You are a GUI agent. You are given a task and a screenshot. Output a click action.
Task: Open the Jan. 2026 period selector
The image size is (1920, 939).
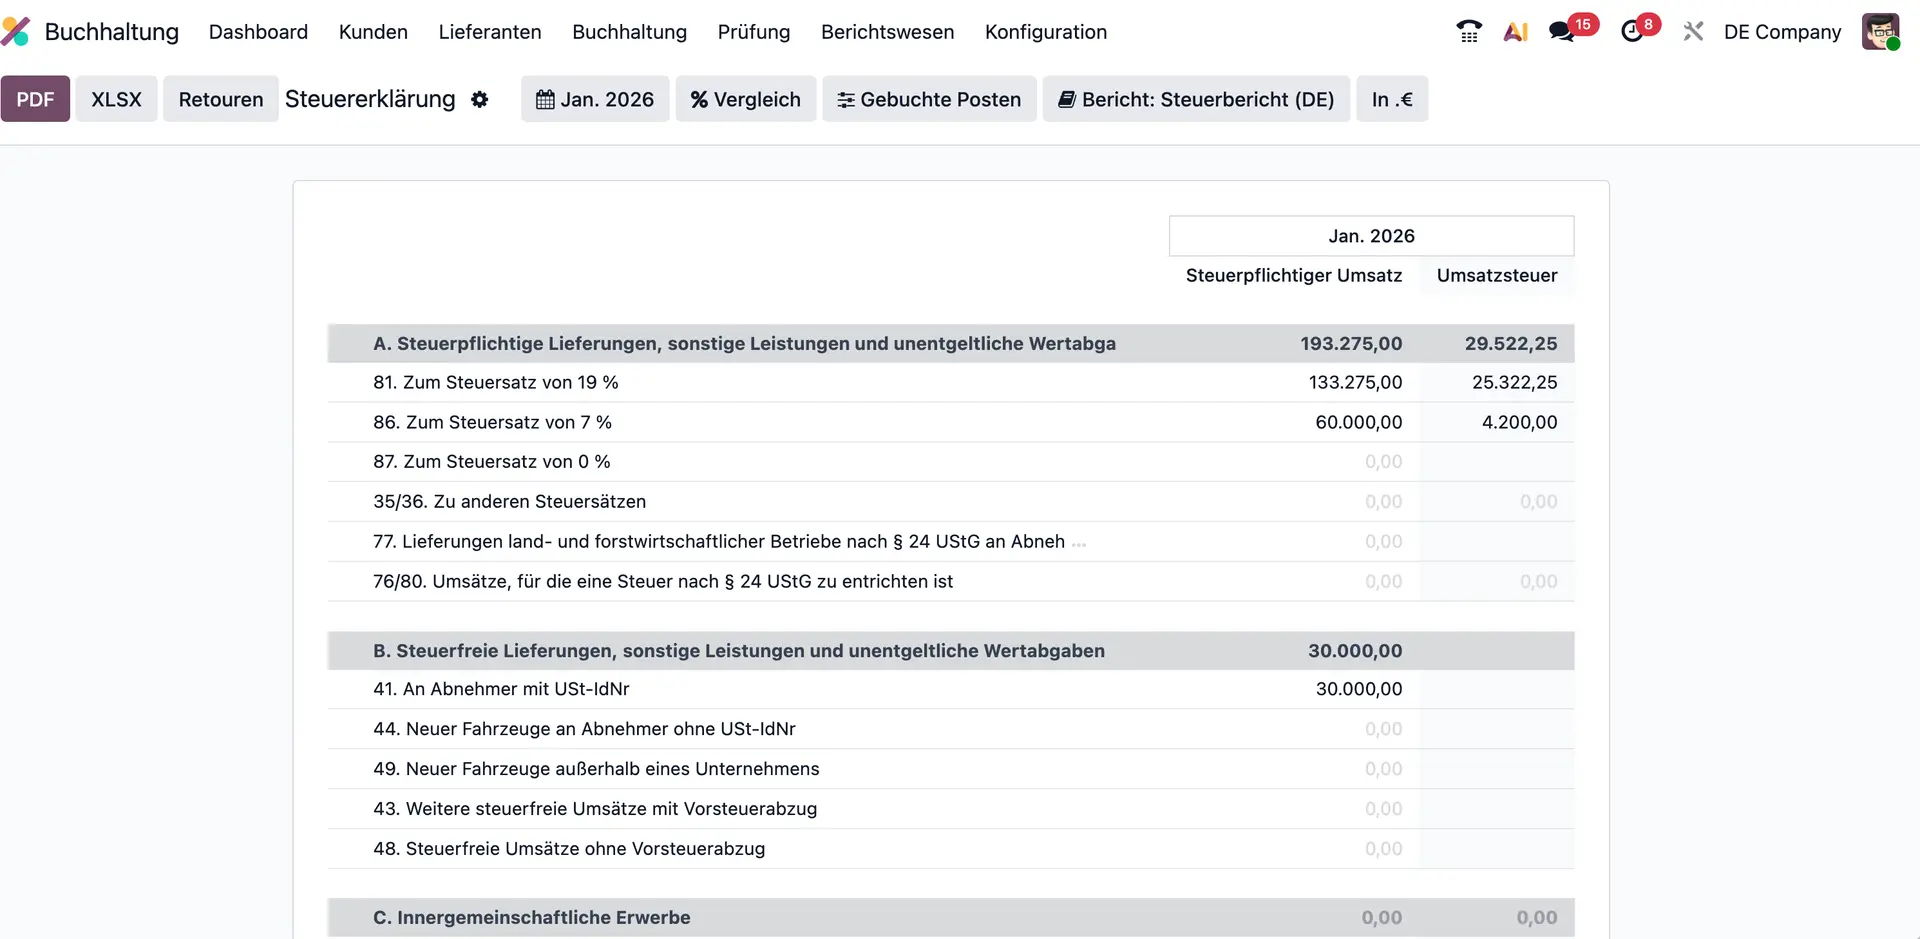click(594, 99)
